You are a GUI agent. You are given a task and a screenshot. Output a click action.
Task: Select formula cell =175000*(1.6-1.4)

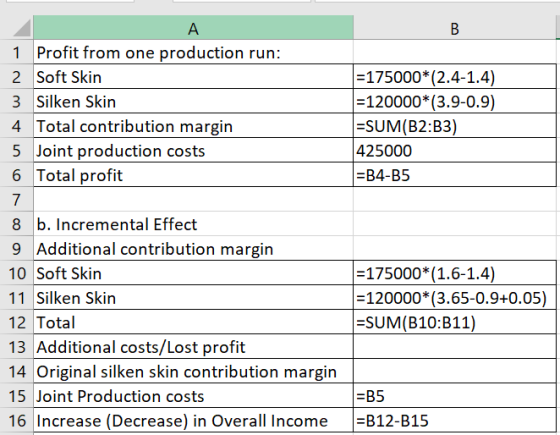[x=455, y=273]
